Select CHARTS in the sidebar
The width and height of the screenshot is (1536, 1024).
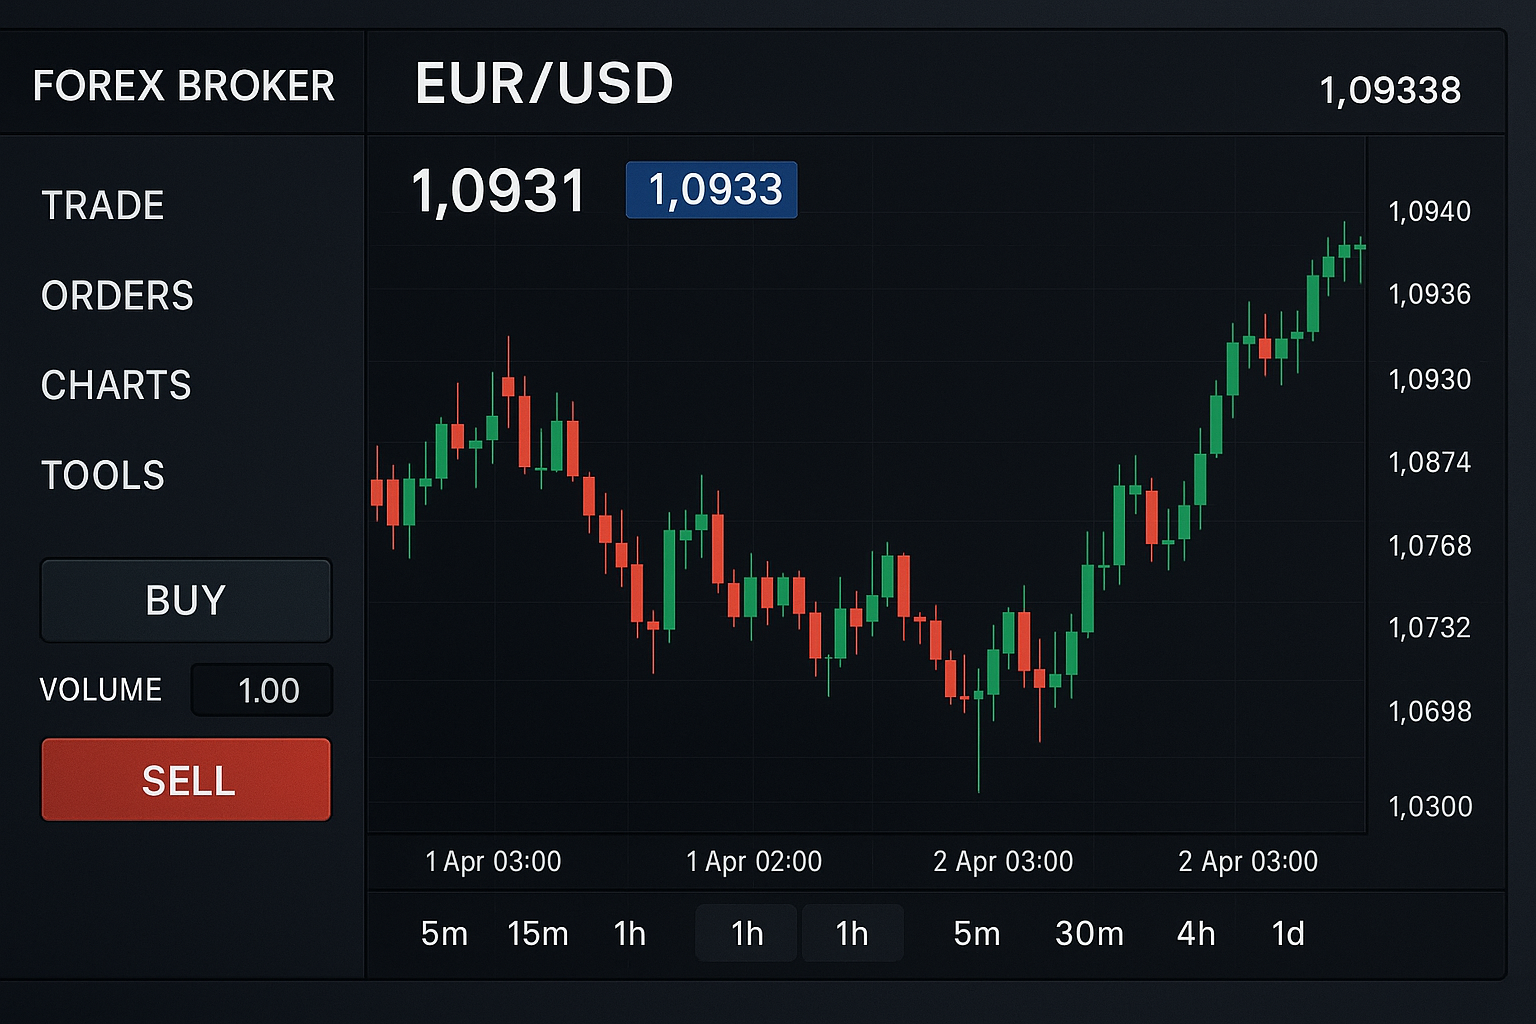tap(116, 385)
